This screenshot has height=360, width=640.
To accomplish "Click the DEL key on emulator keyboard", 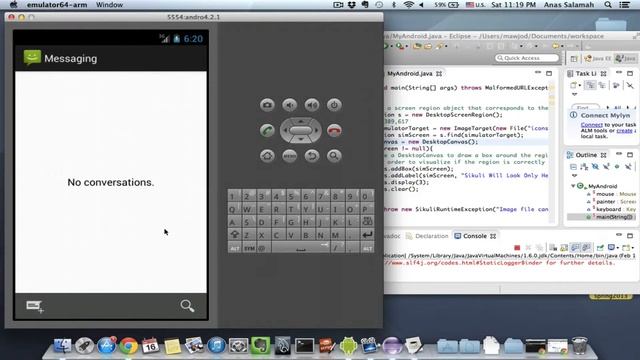I will point(367,222).
